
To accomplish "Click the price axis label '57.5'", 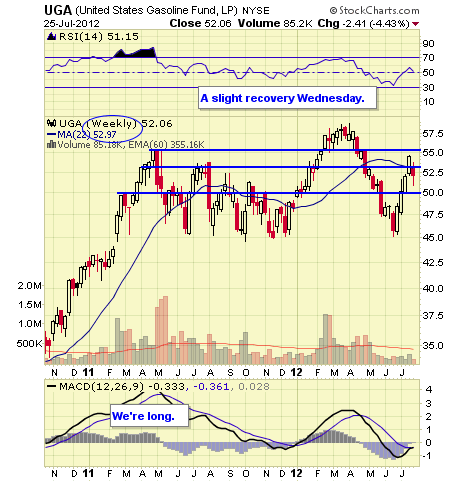I will pyautogui.click(x=433, y=134).
